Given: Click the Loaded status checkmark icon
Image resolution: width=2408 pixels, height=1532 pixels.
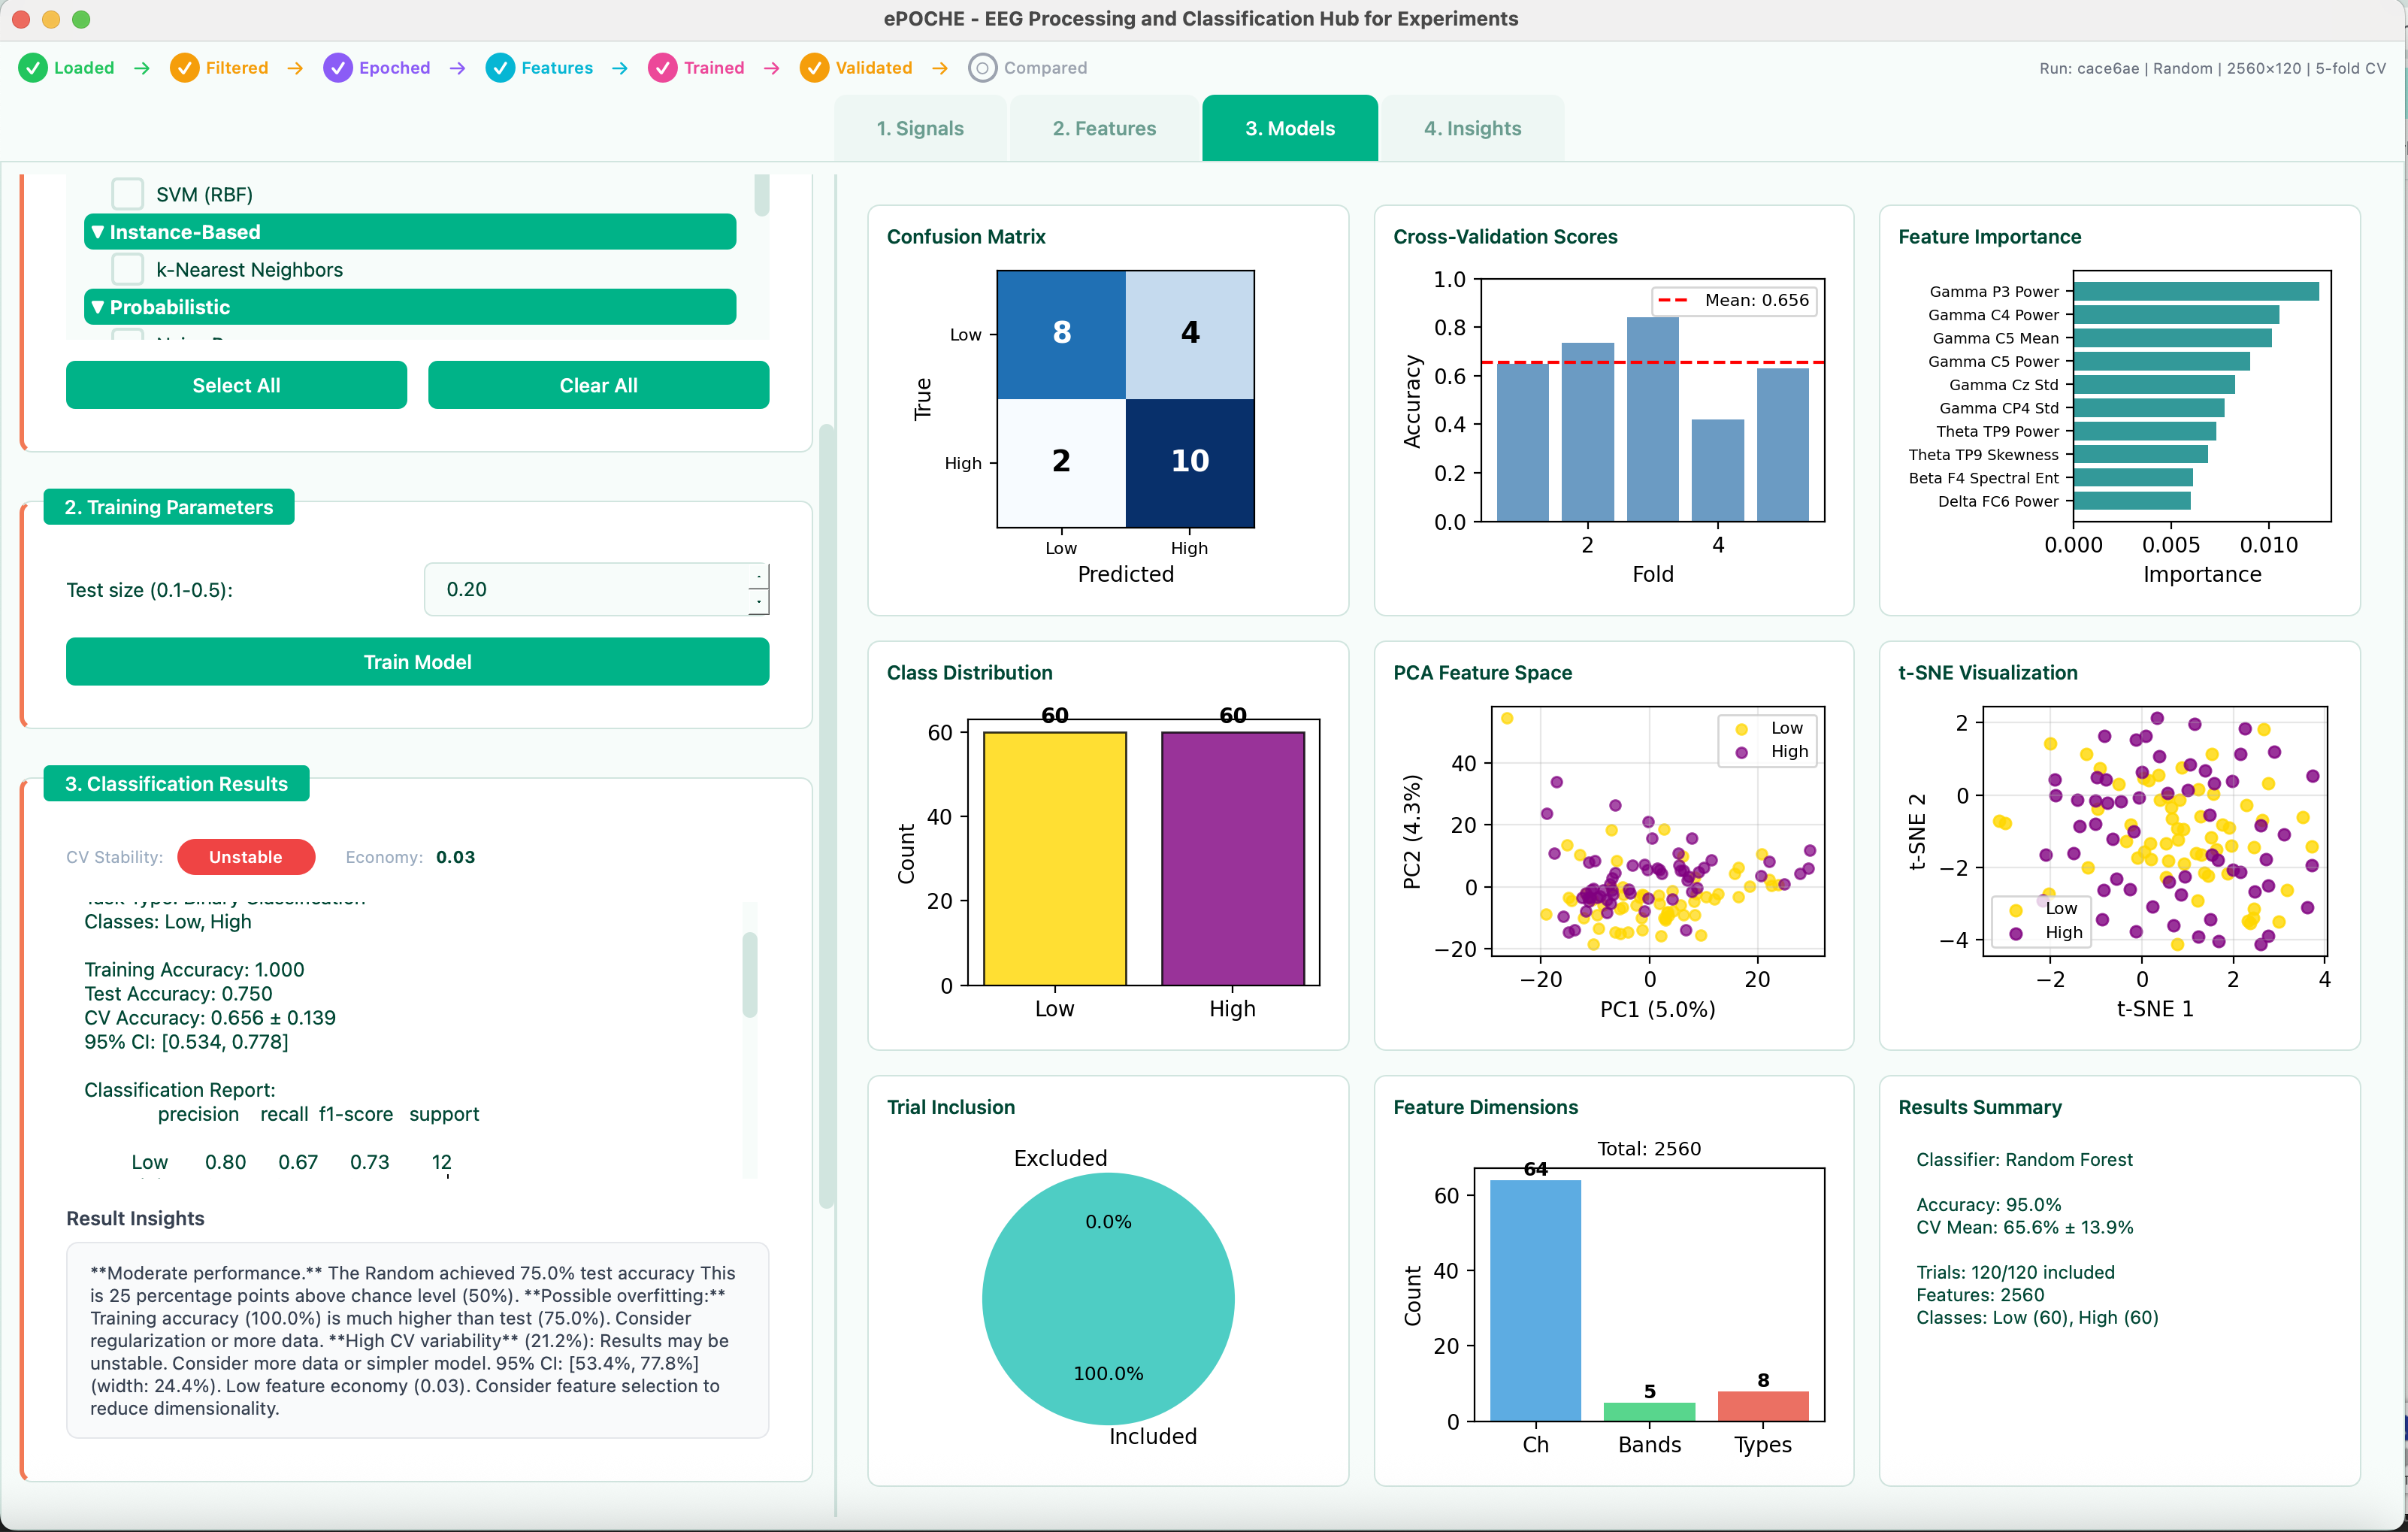Looking at the screenshot, I should [33, 67].
